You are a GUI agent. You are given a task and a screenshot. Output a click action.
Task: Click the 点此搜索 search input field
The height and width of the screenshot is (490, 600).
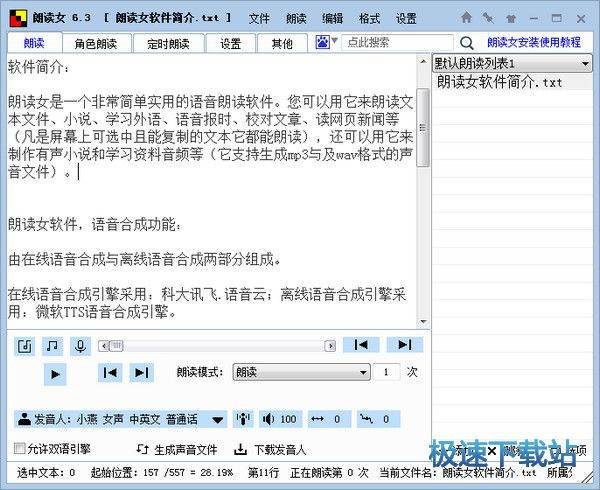point(395,42)
